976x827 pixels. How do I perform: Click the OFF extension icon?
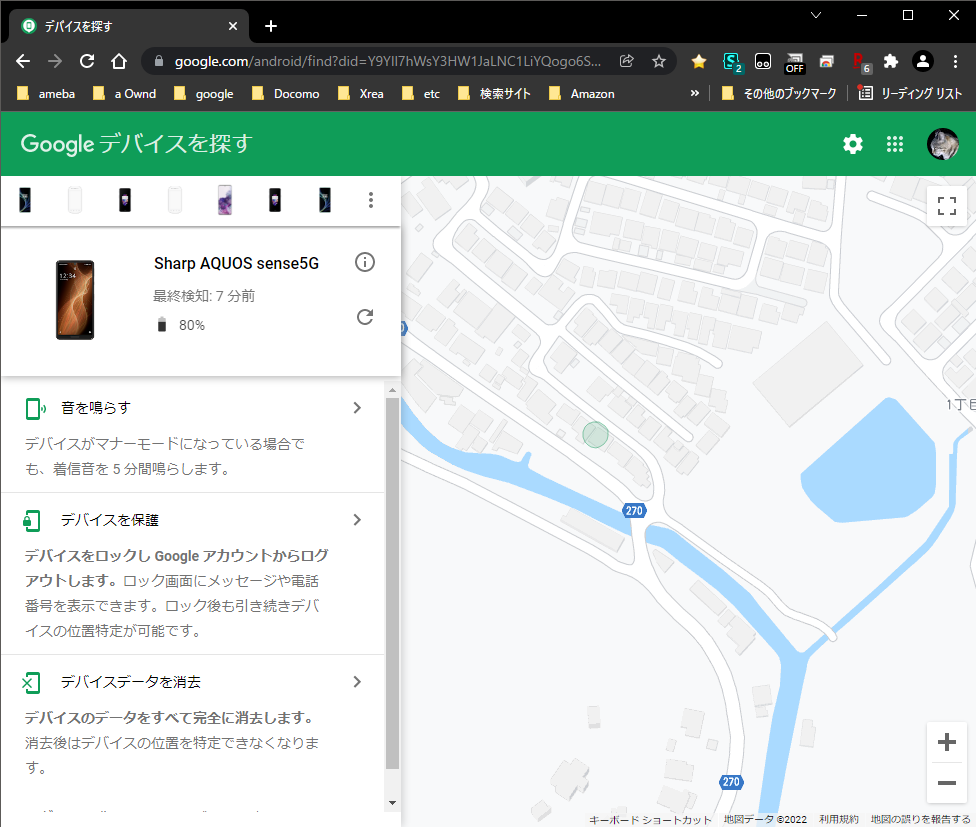click(794, 62)
